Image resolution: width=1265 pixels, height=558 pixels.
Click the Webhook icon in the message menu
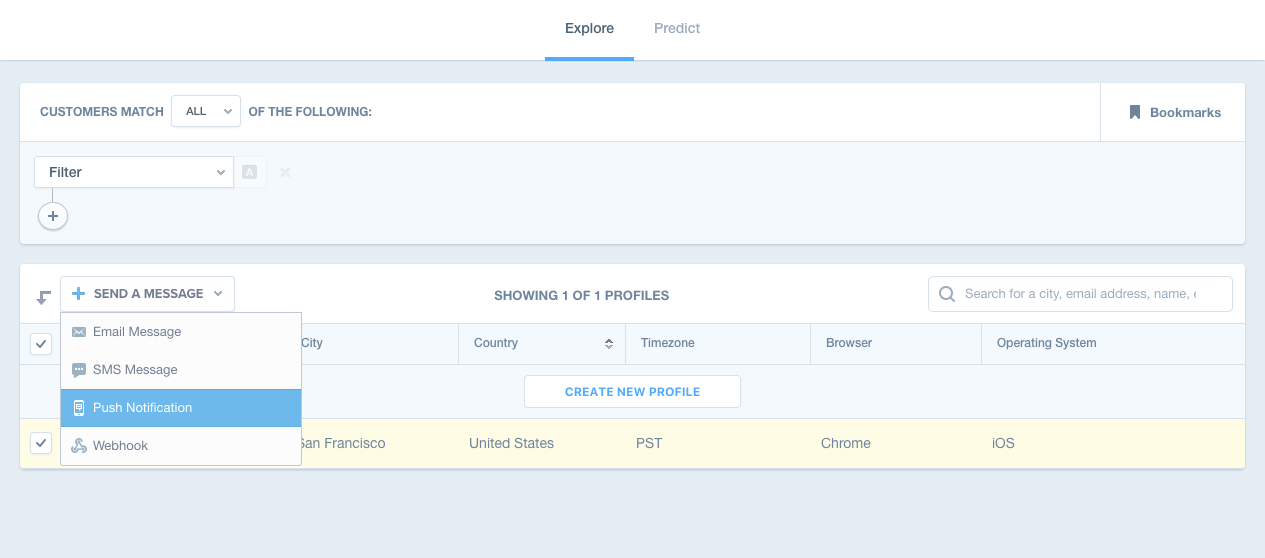[79, 446]
